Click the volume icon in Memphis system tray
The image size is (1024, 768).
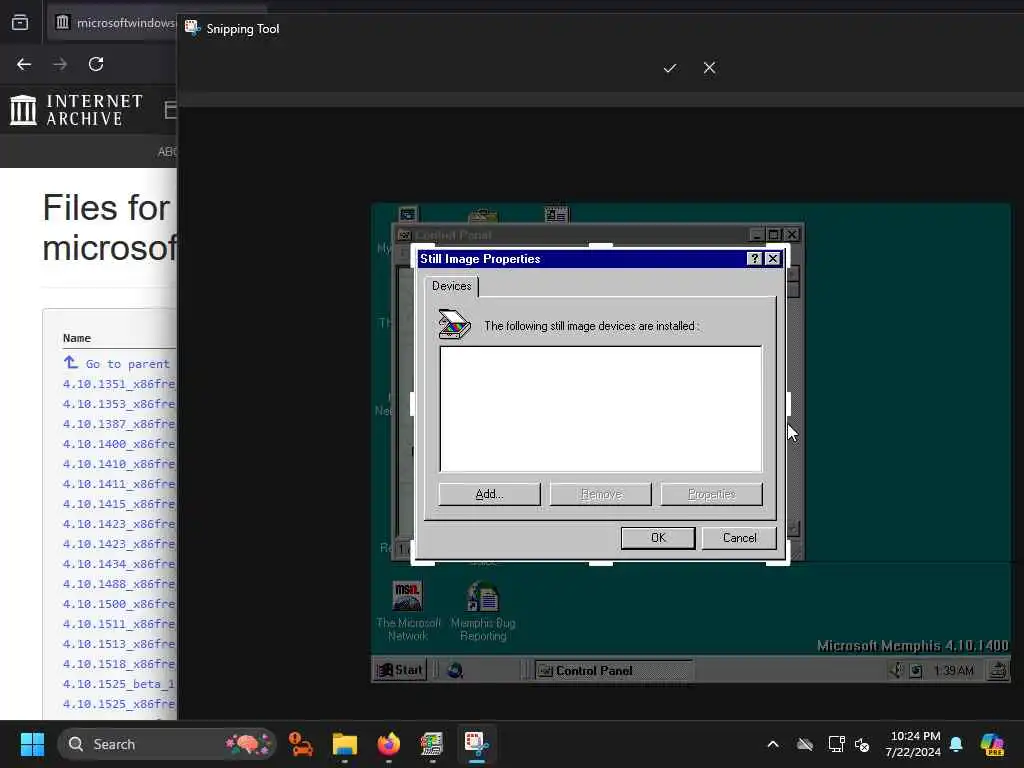point(897,670)
